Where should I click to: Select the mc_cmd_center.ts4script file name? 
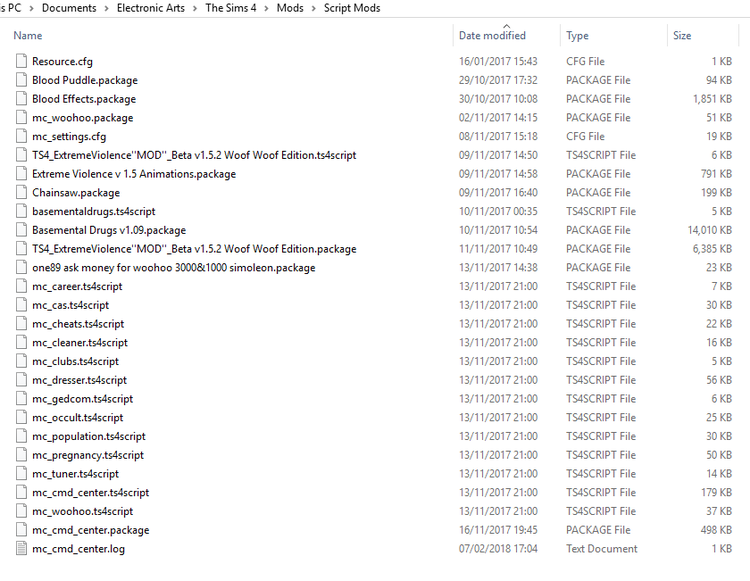[x=90, y=492]
